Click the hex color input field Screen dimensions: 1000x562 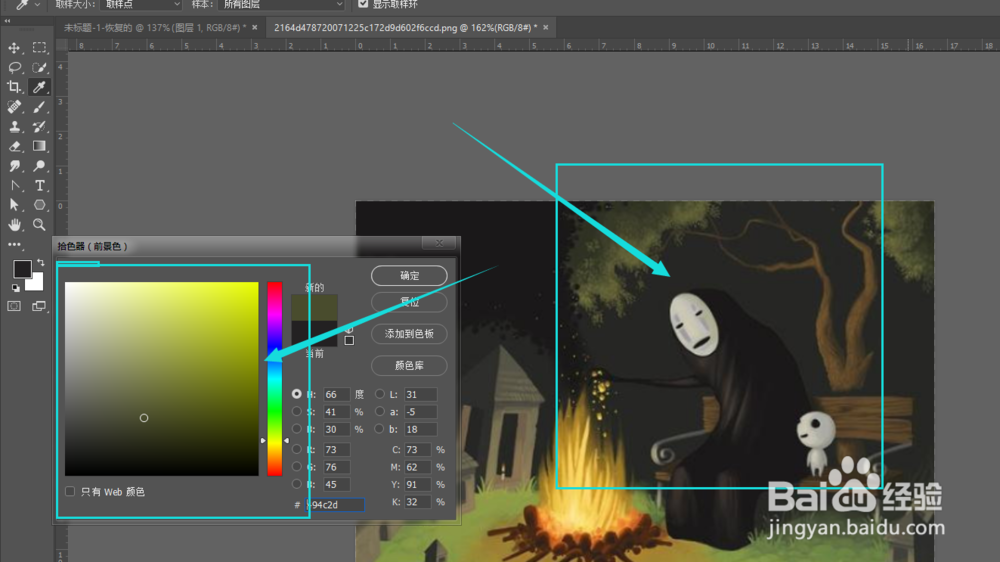335,505
